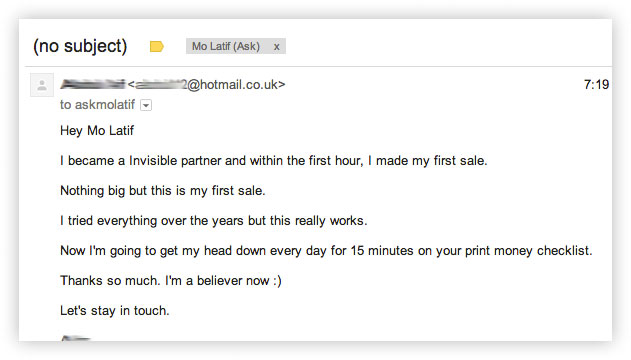Click the sender's grey avatar icon
631x360 pixels.
[42, 85]
